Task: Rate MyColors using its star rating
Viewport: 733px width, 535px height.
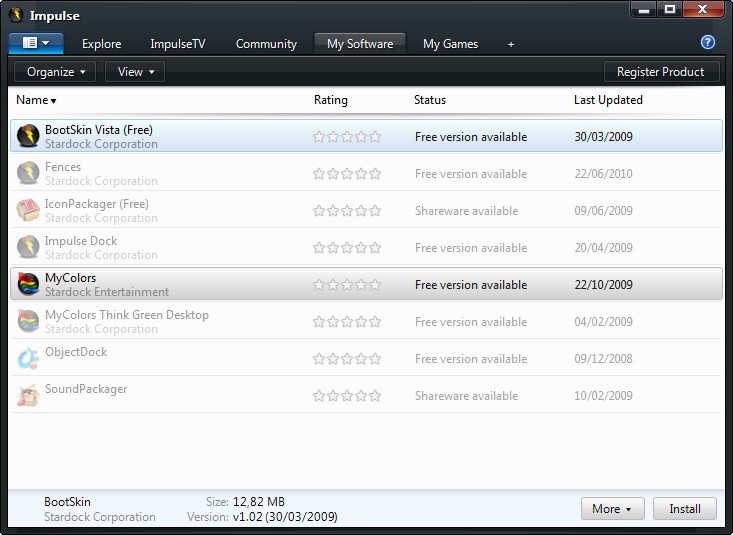Action: click(x=347, y=284)
